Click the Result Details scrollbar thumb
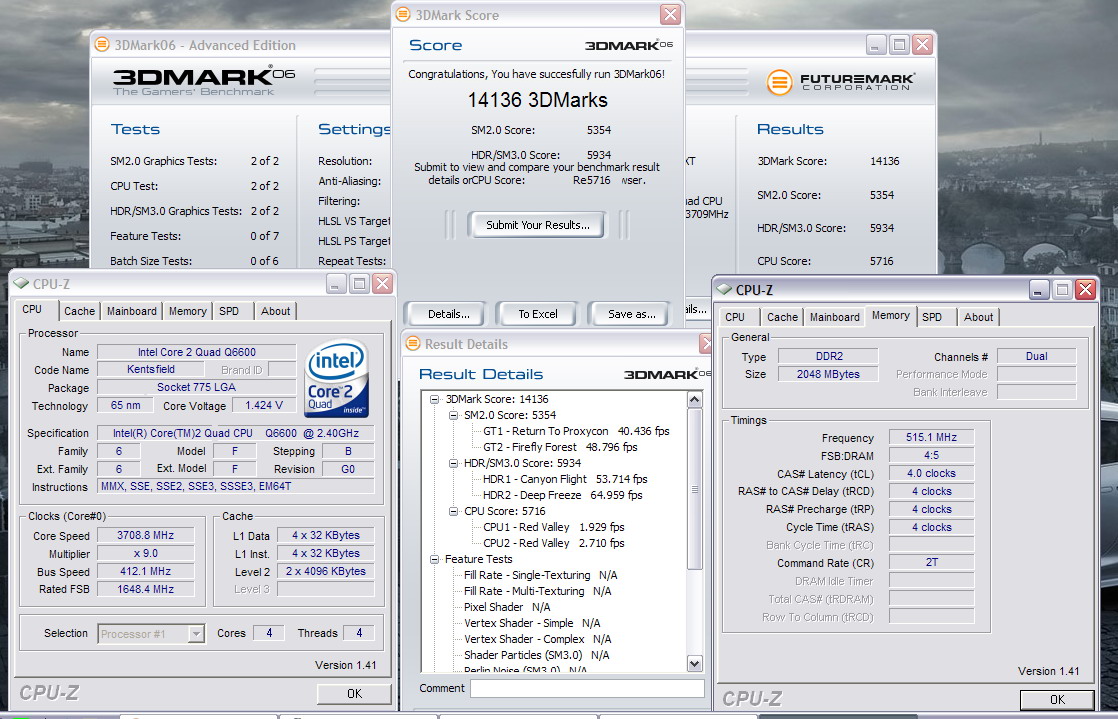This screenshot has width=1118, height=719. coord(694,489)
